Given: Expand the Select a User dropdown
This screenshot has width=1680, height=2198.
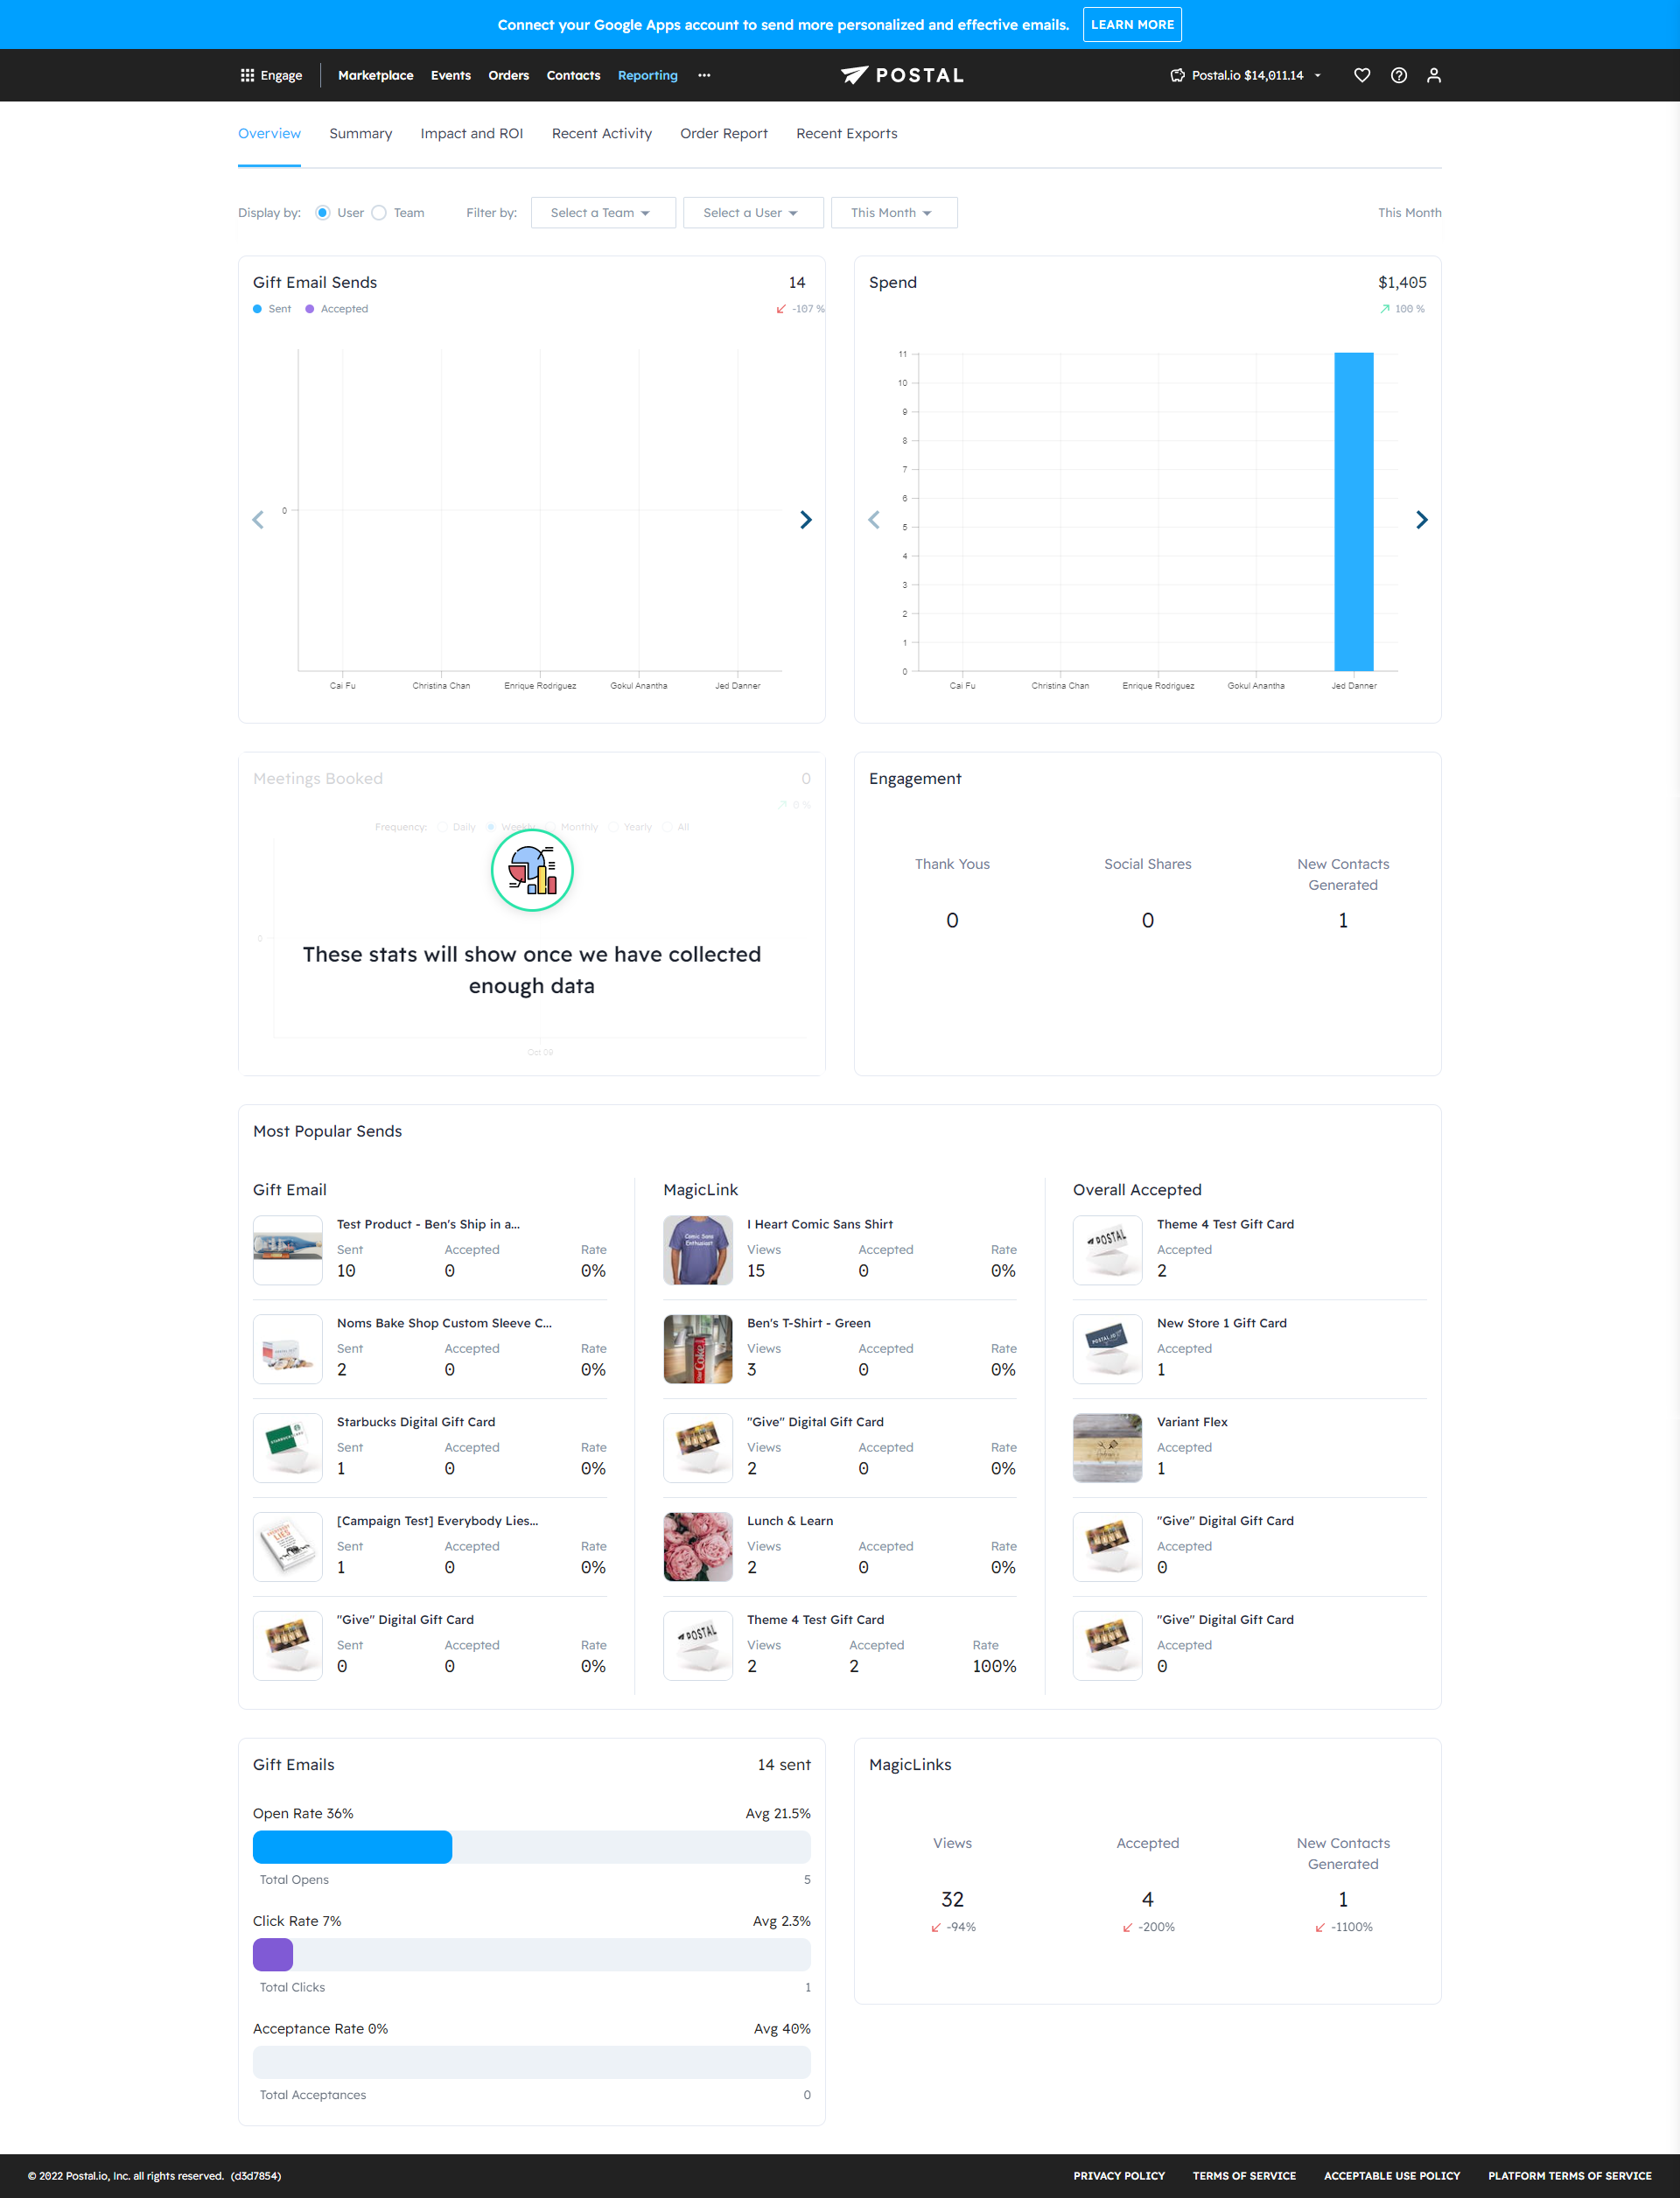Looking at the screenshot, I should tap(752, 213).
